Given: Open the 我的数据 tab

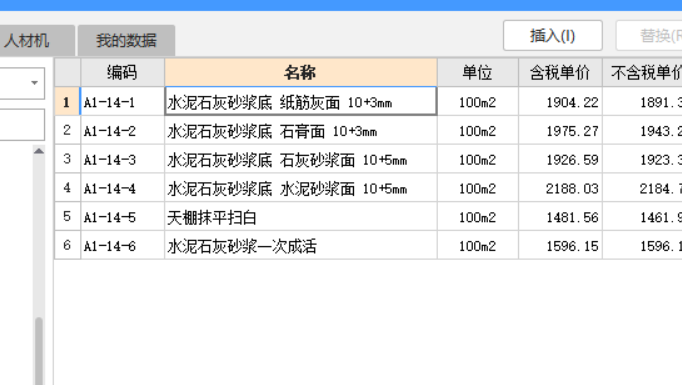Looking at the screenshot, I should coord(126,40).
